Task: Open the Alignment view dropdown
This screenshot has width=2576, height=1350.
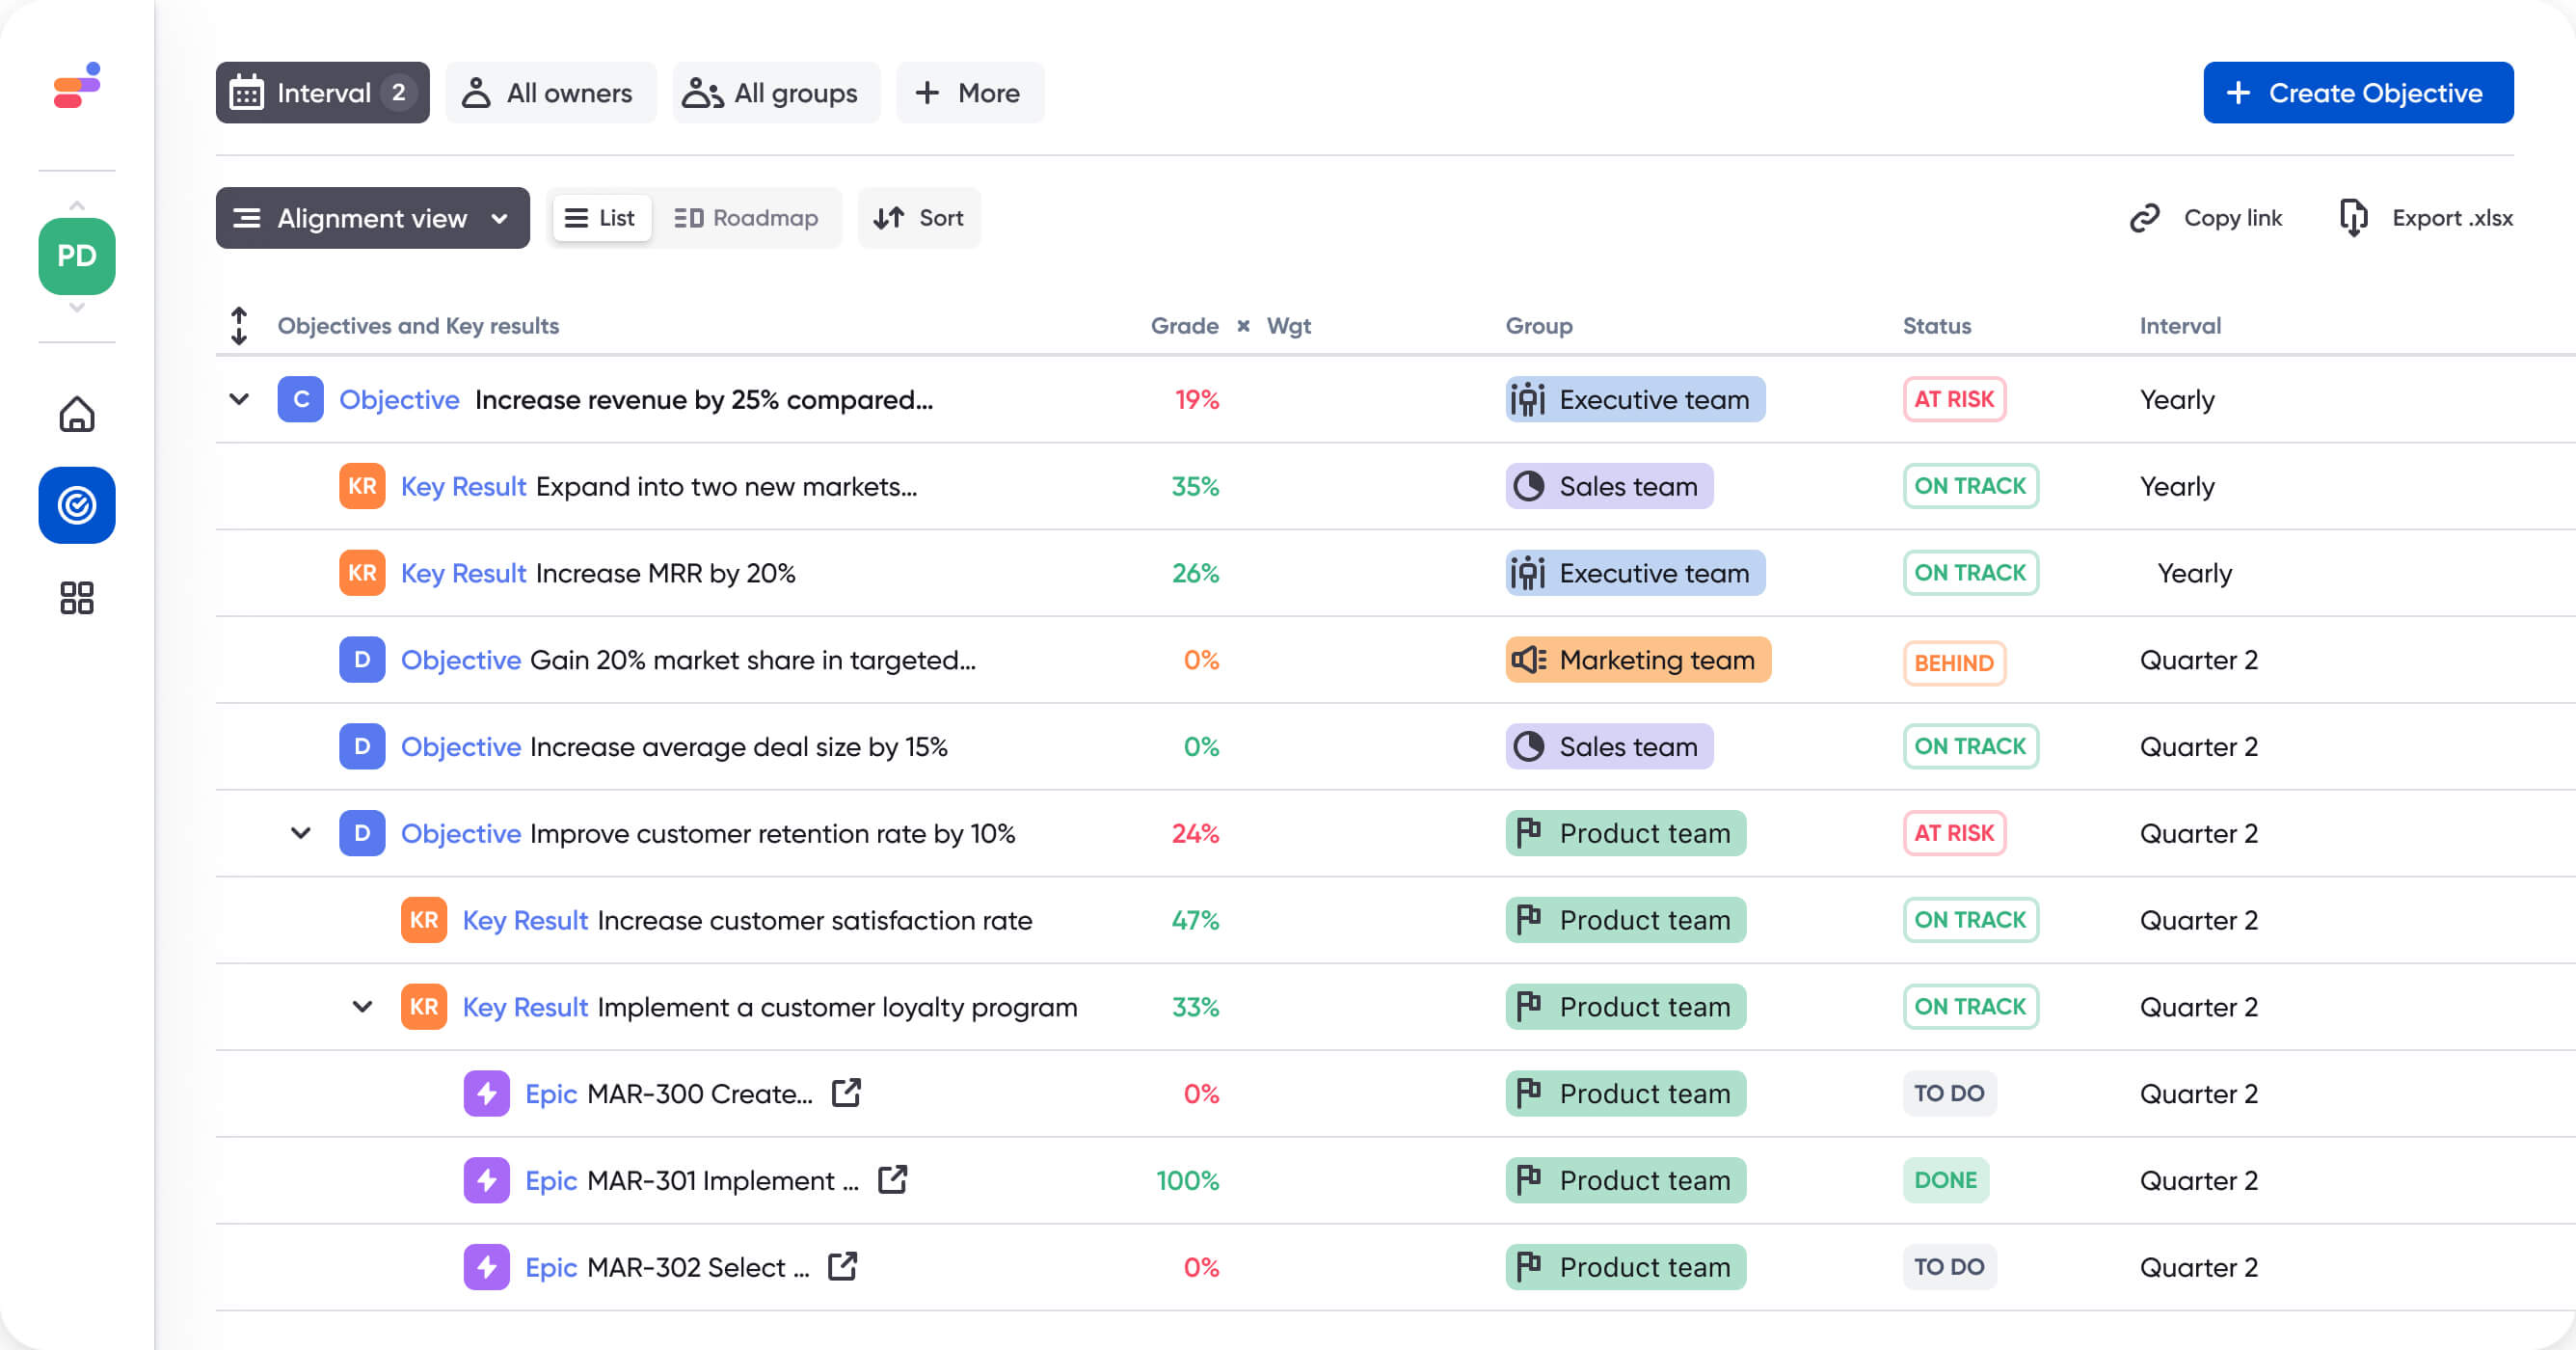Action: click(372, 218)
